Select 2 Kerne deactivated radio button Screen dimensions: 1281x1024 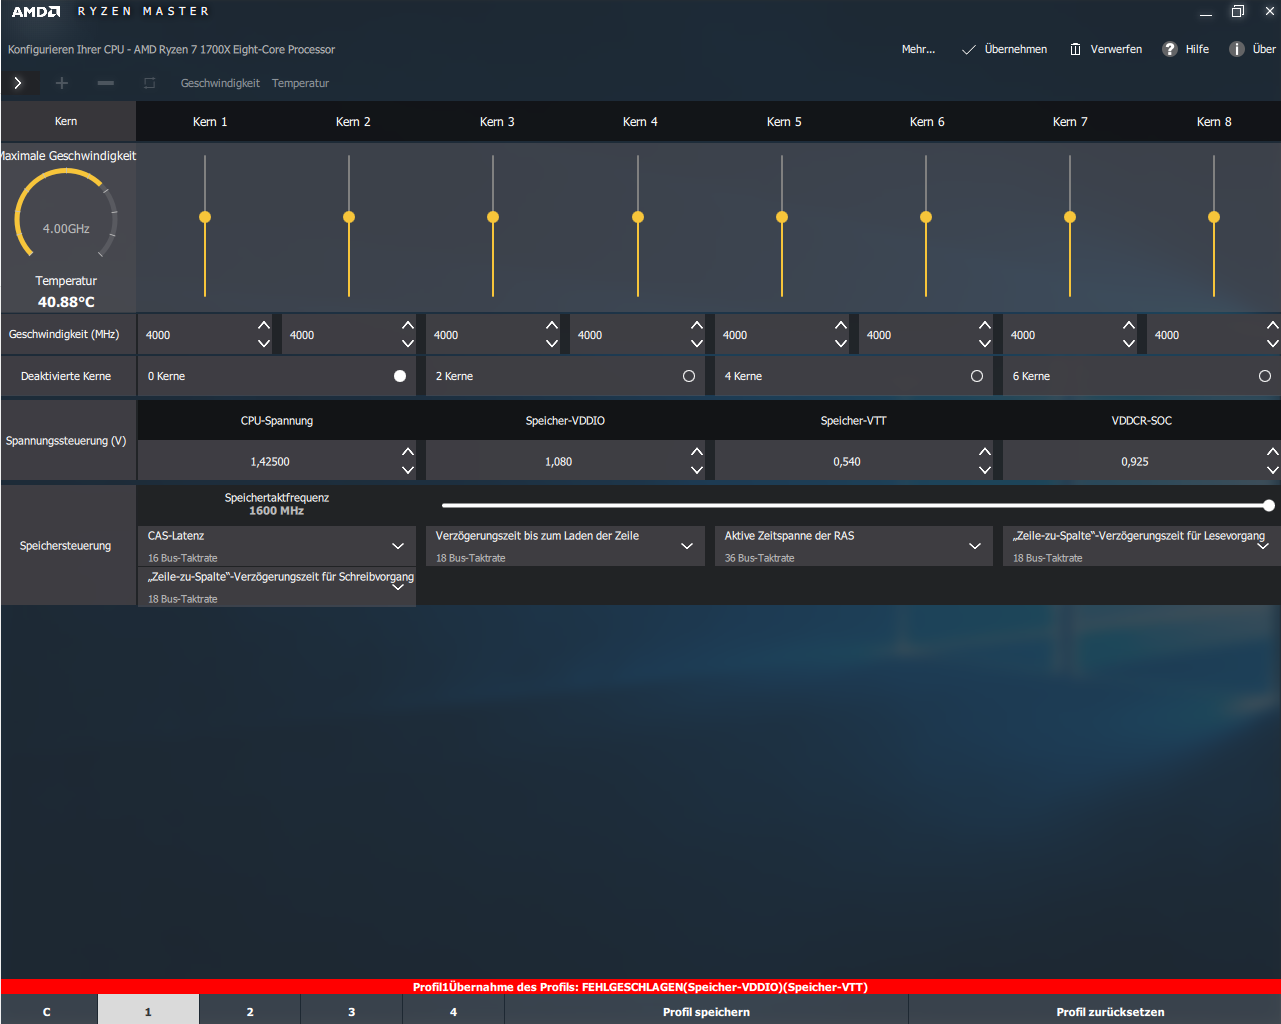689,376
